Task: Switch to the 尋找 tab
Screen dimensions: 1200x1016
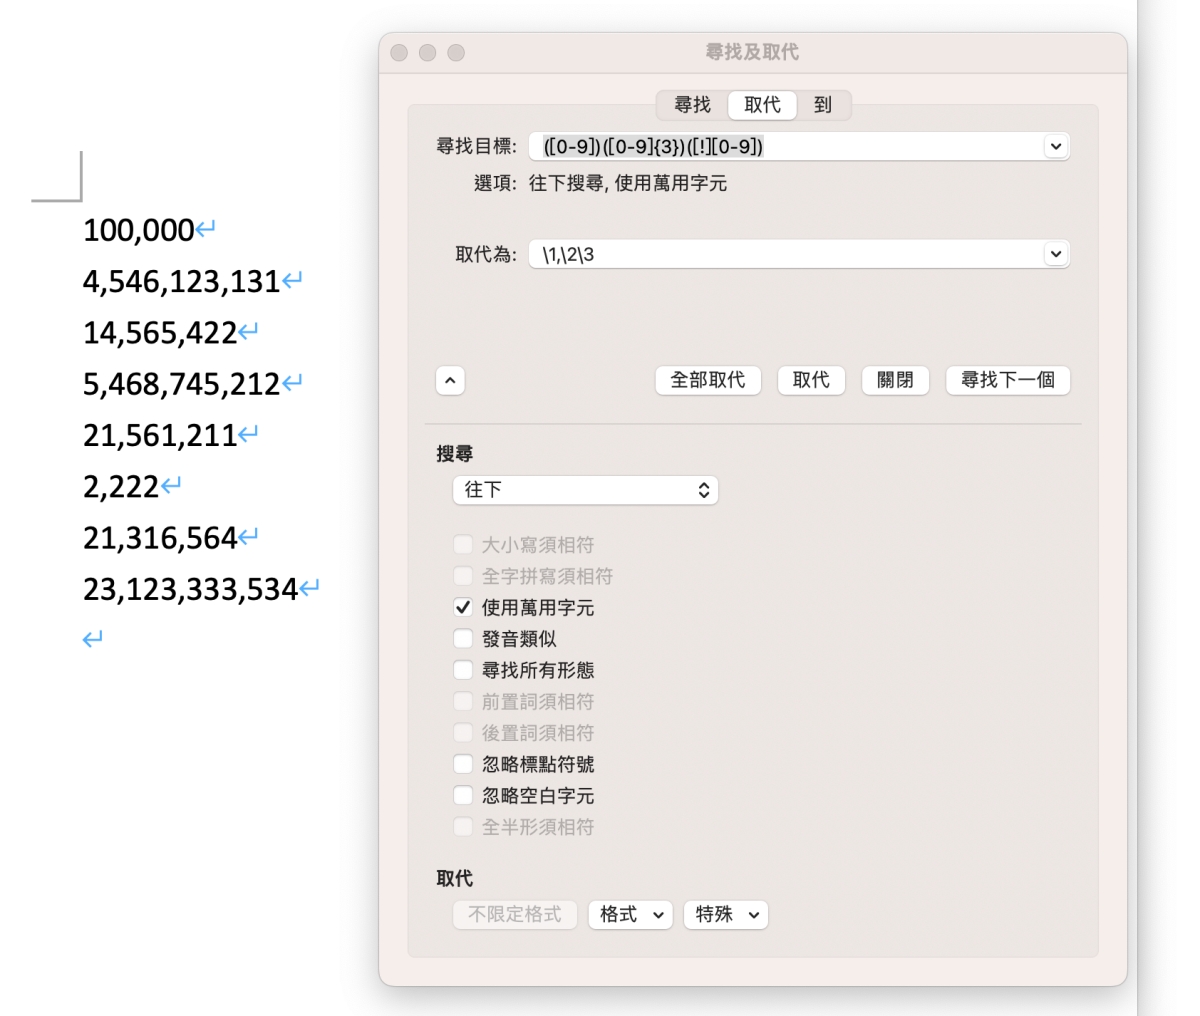Action: coord(692,105)
